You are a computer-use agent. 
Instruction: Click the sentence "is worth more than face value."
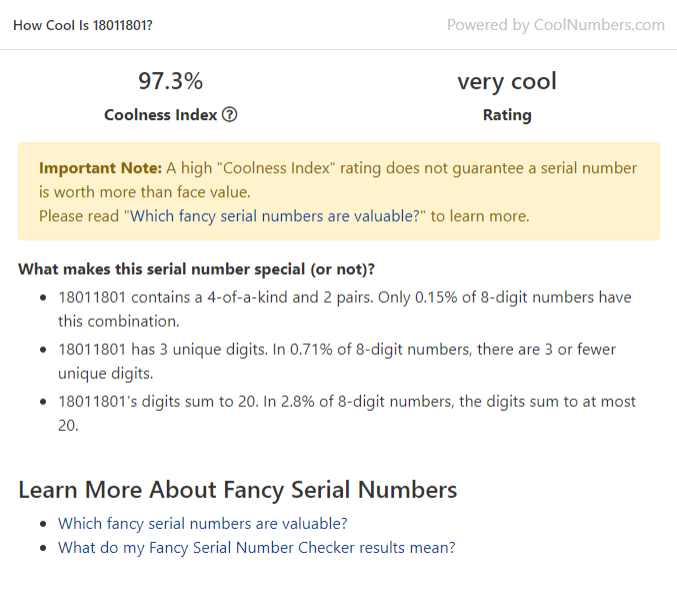tap(145, 192)
